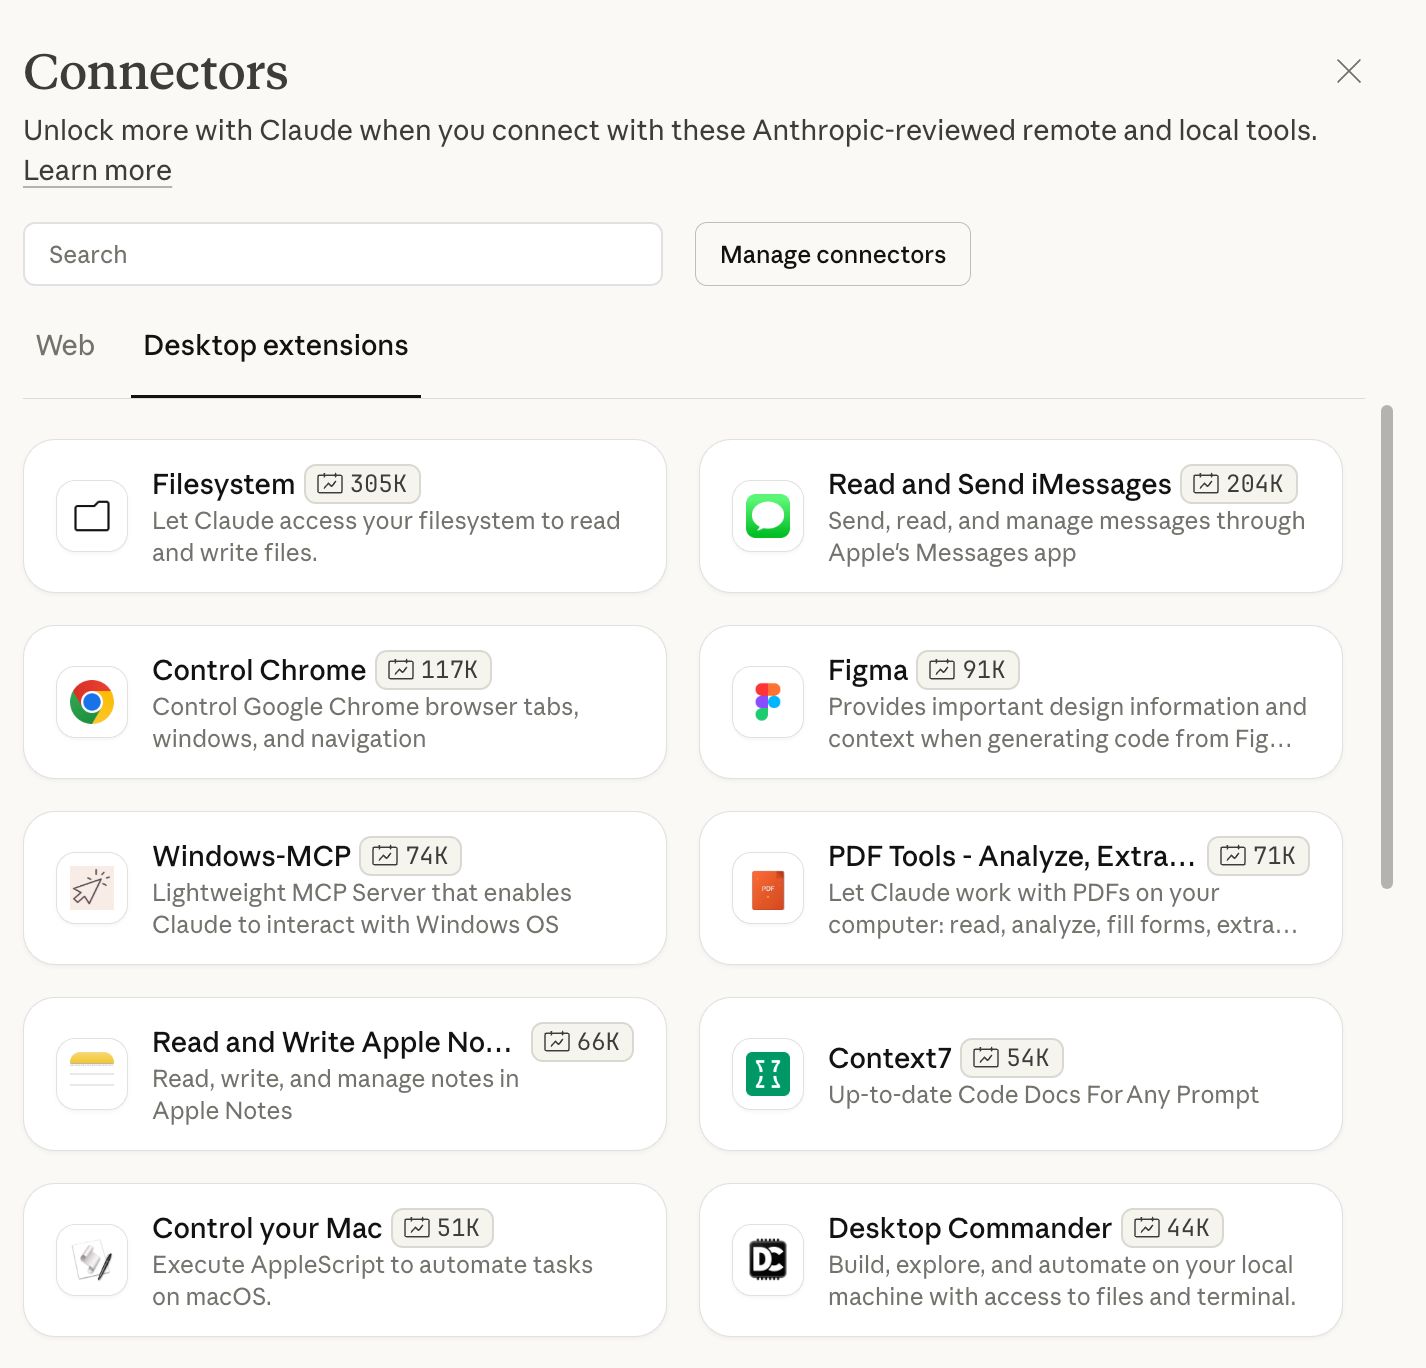Open the Learn more link
1426x1368 pixels.
[x=96, y=171]
